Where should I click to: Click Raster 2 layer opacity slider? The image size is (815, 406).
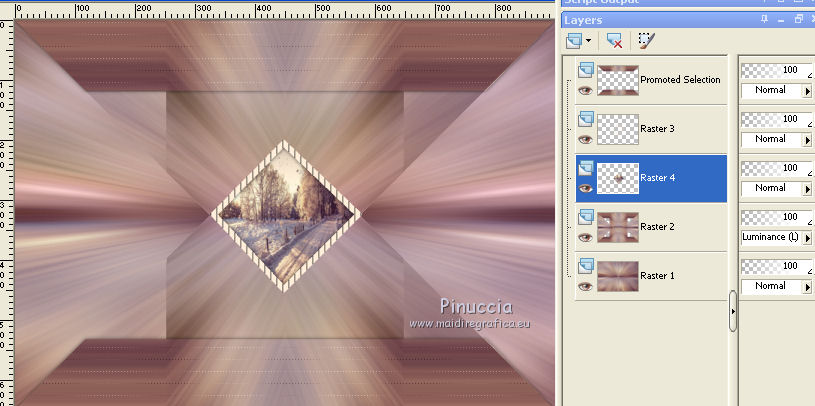point(776,217)
